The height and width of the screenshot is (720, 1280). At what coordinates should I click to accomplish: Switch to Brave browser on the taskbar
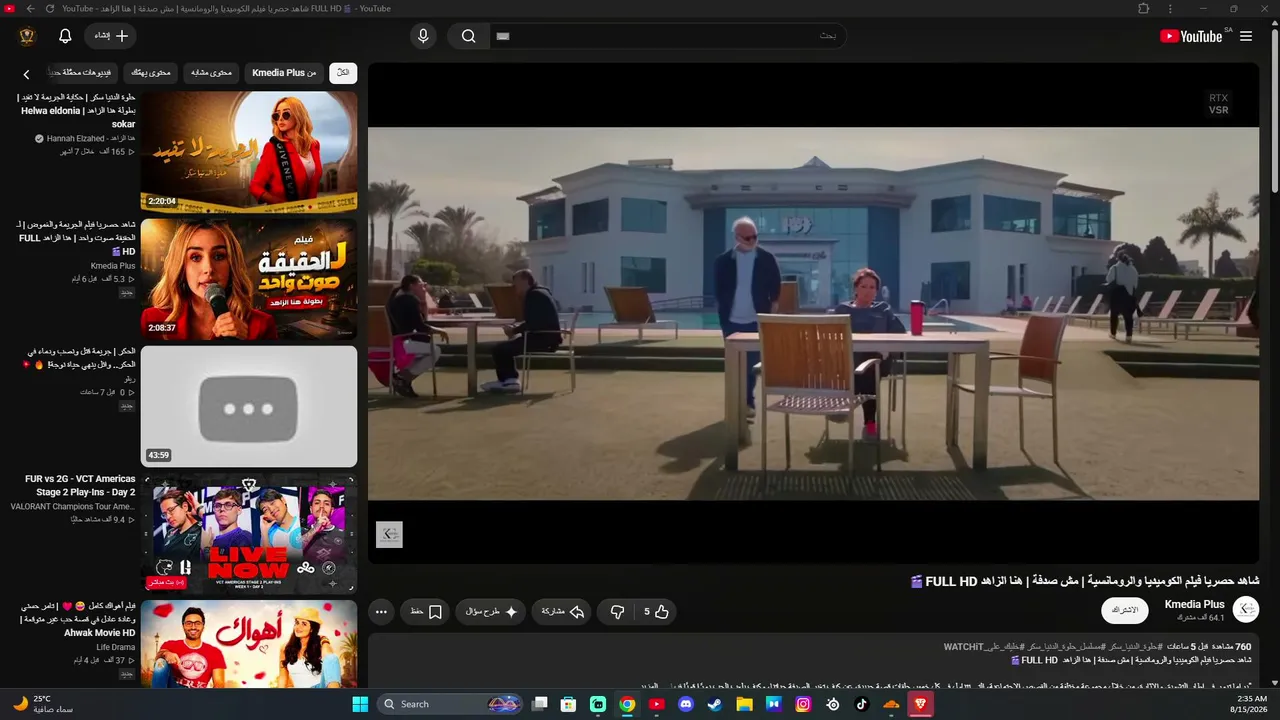pyautogui.click(x=920, y=704)
